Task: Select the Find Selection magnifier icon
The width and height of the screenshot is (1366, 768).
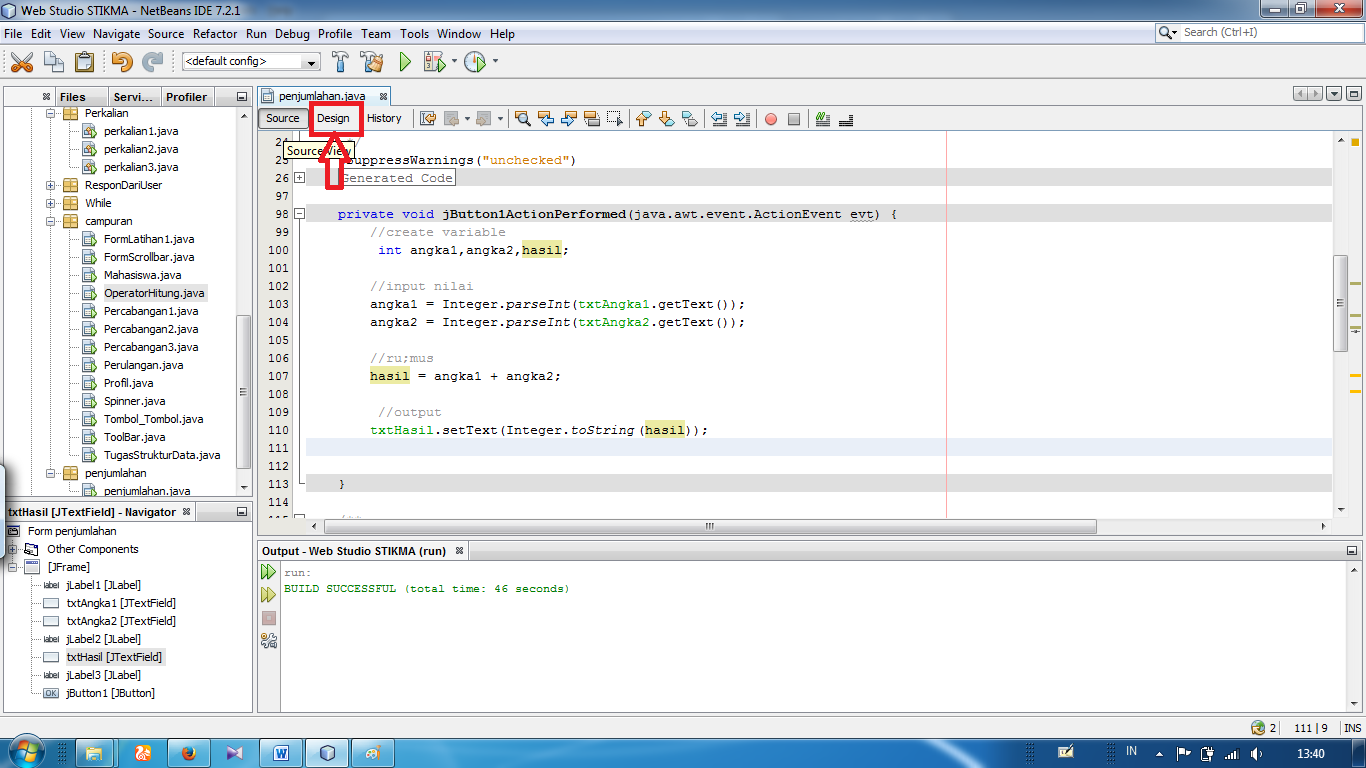Action: point(521,119)
